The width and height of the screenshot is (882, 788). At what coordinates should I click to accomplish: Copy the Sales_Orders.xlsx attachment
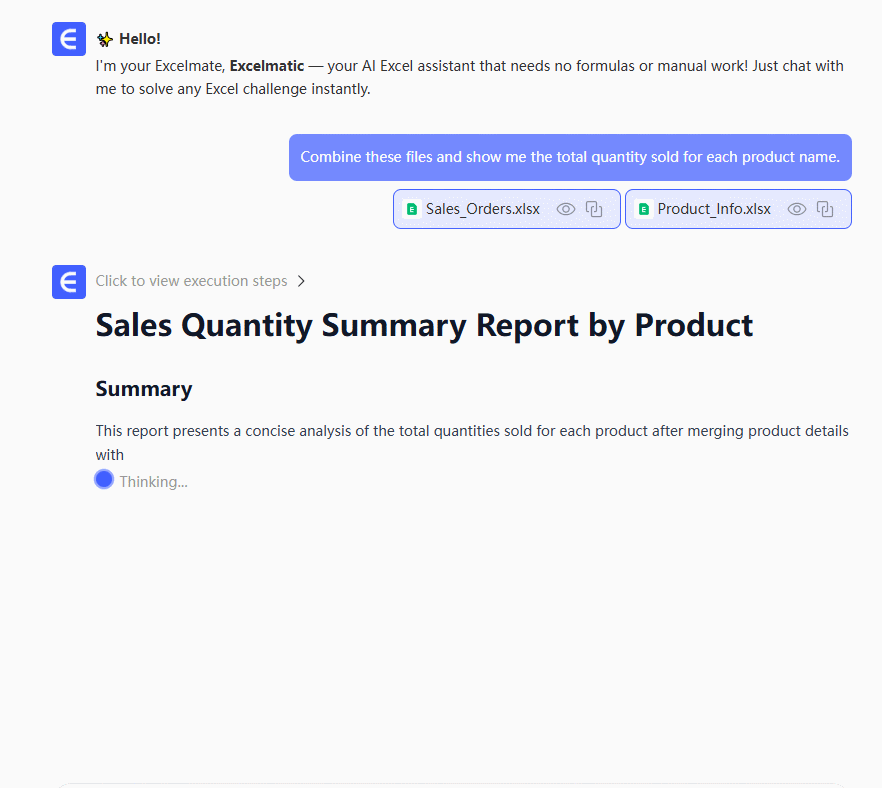point(594,209)
